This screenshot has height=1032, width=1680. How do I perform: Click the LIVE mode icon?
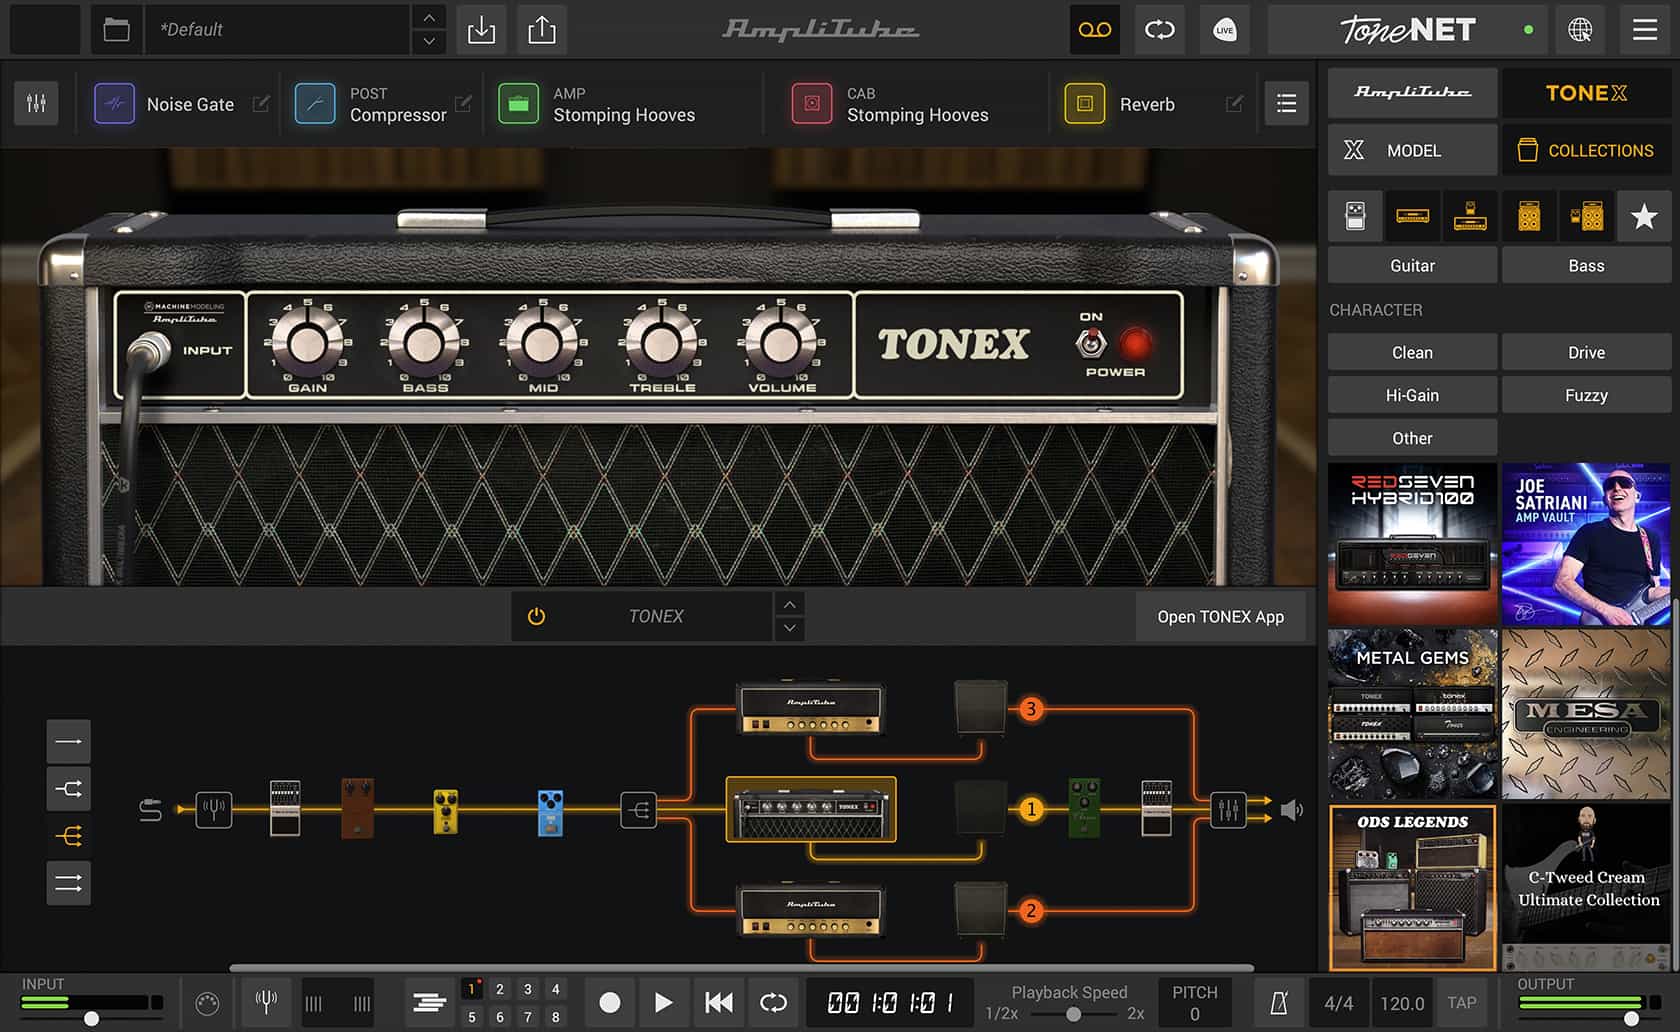point(1224,30)
